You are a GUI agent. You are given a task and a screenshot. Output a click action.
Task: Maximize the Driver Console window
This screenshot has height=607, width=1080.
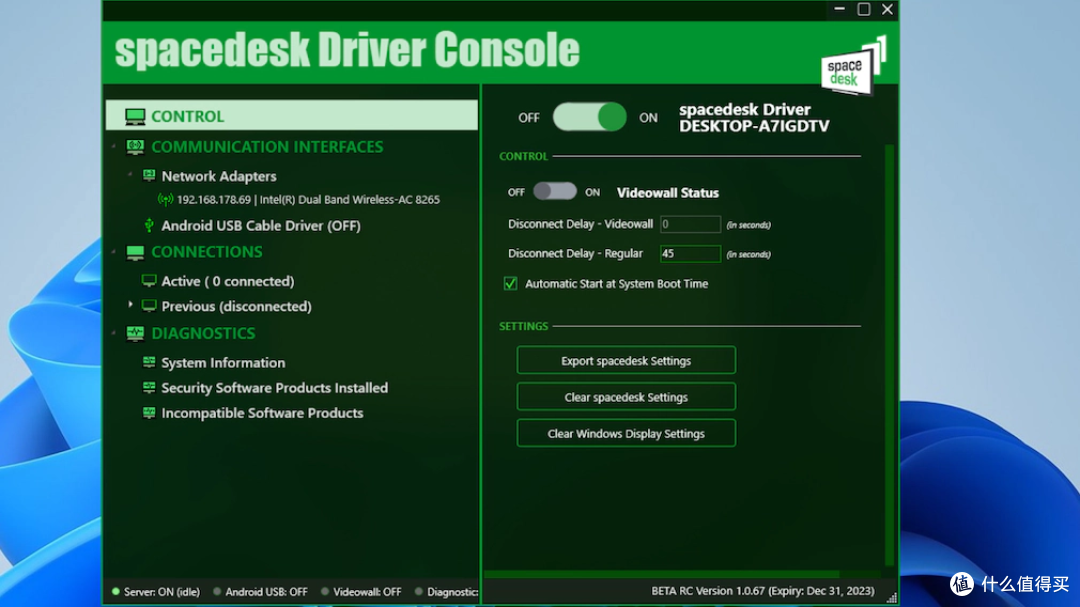pos(864,9)
